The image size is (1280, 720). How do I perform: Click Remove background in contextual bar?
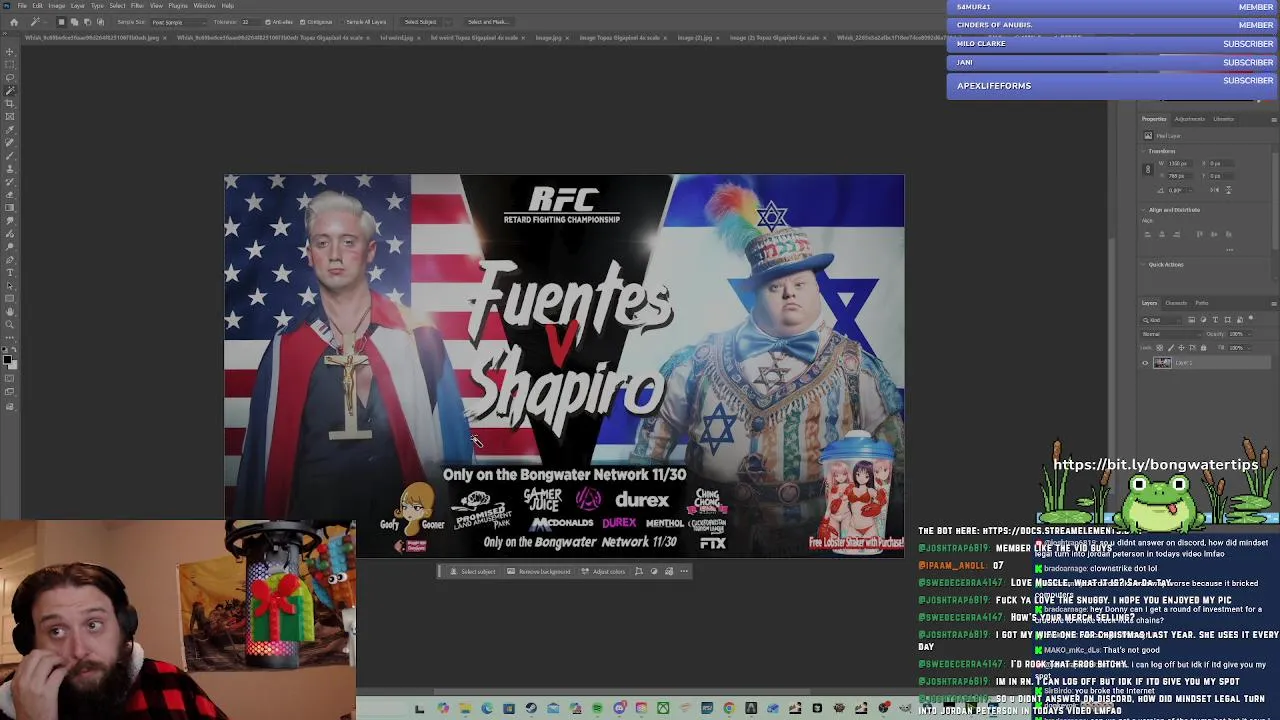click(539, 572)
